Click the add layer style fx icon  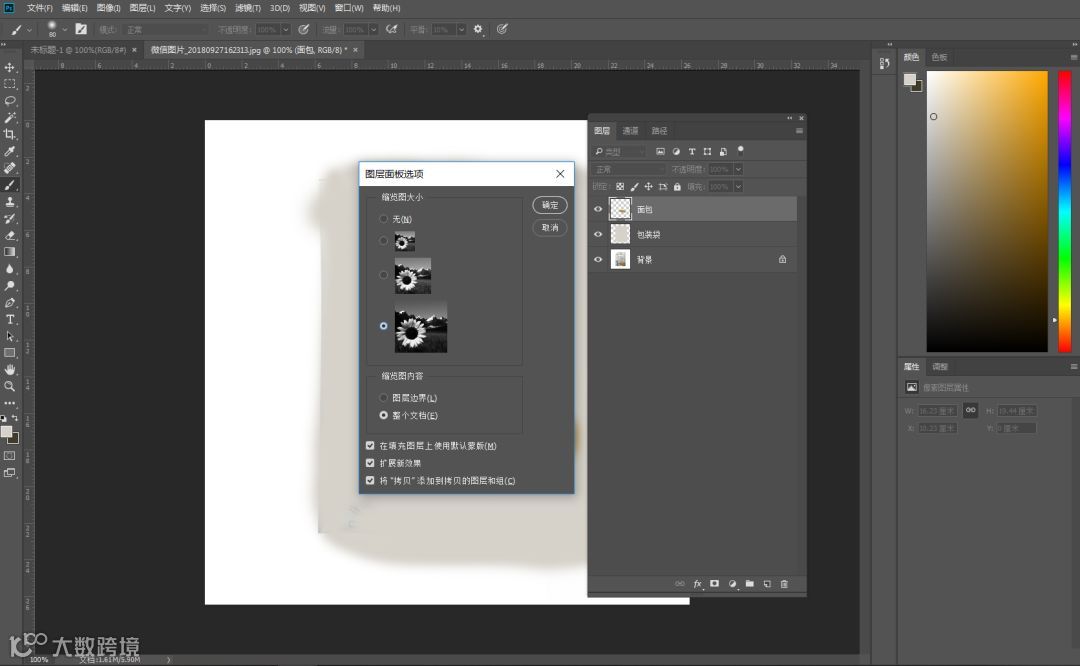tap(697, 584)
